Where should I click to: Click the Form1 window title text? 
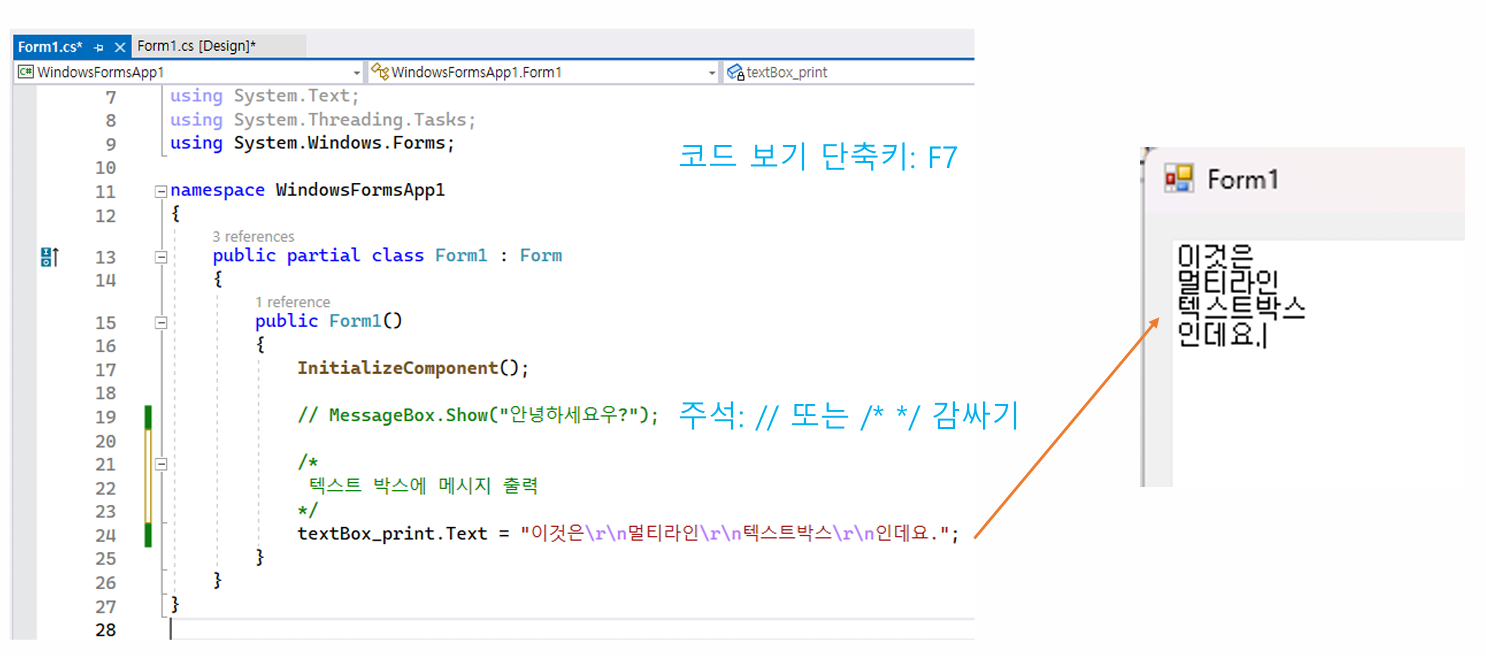(x=1243, y=180)
